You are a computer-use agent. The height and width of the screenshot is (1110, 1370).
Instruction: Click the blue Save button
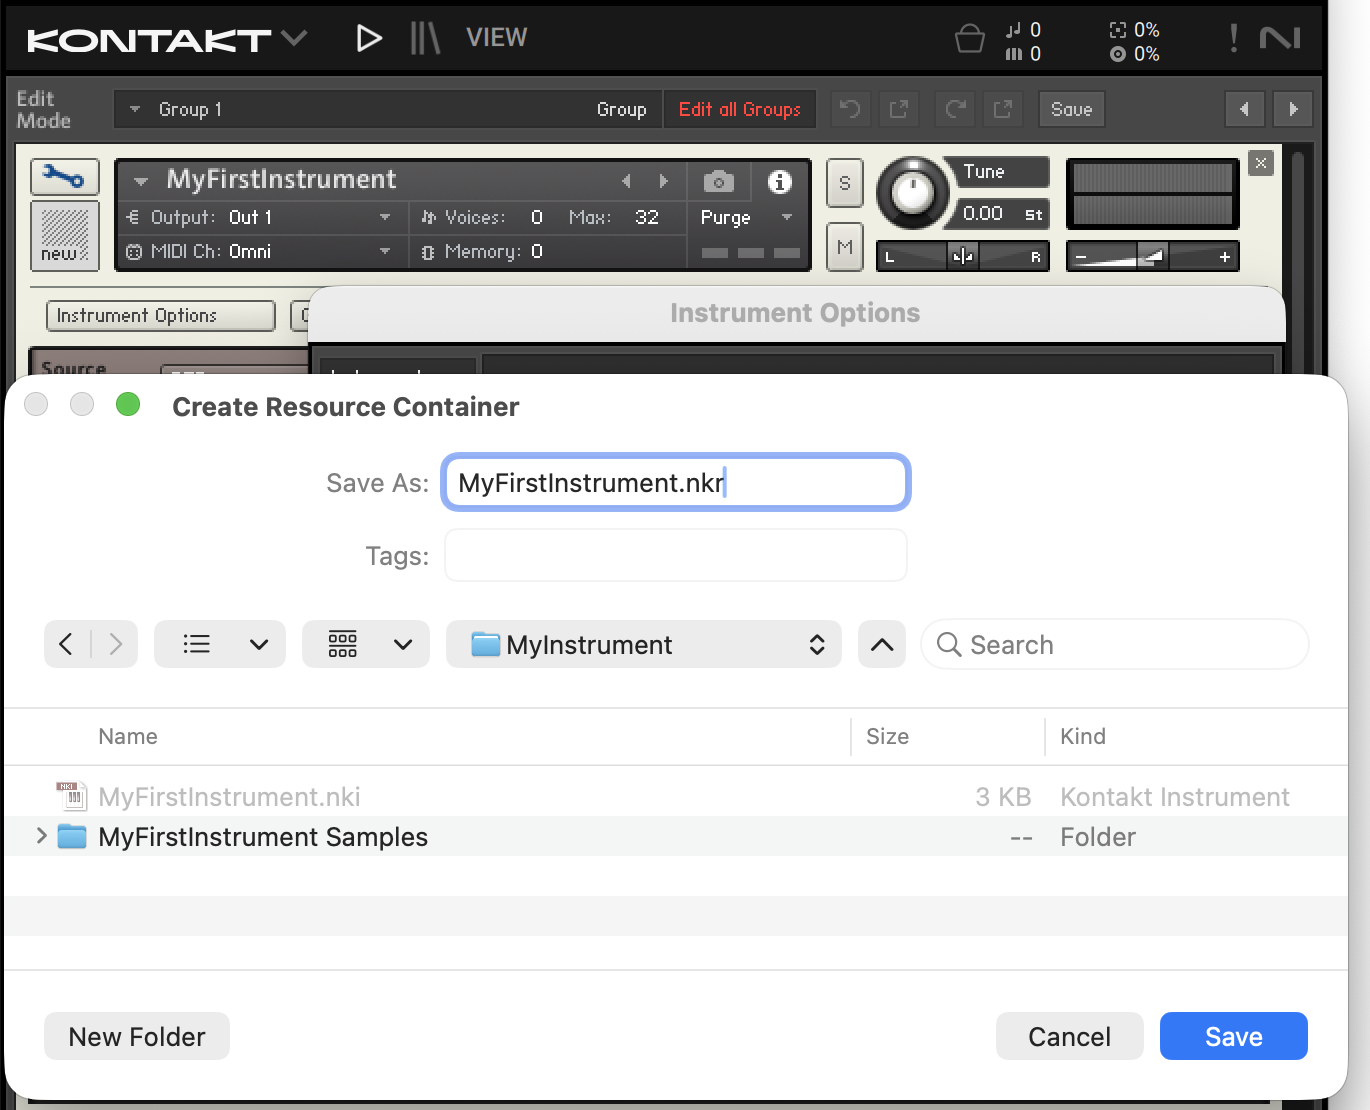[1233, 1036]
